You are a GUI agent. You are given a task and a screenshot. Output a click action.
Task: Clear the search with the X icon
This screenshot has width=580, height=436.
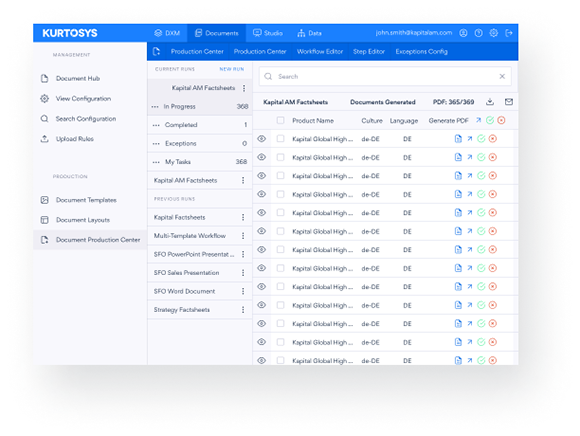[x=502, y=76]
